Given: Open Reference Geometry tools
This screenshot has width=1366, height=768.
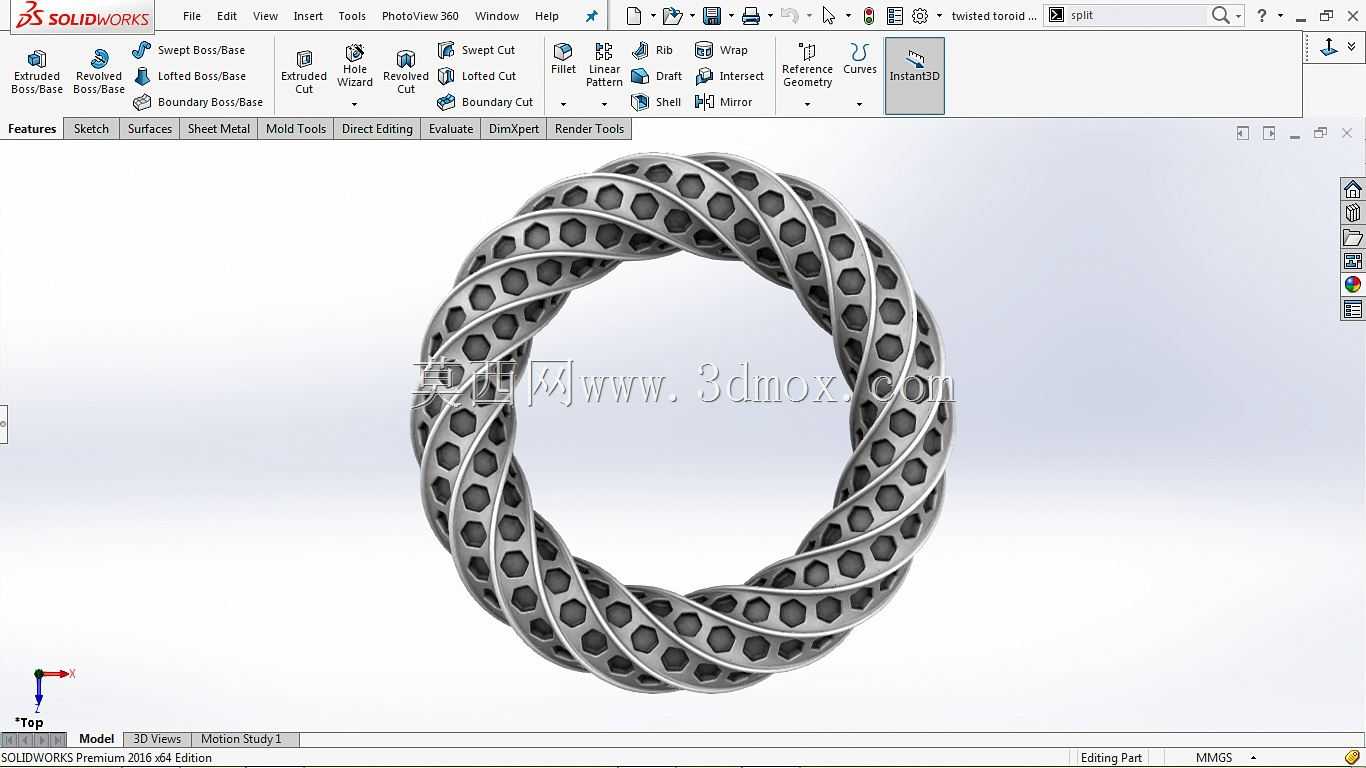Looking at the screenshot, I should pos(807,66).
